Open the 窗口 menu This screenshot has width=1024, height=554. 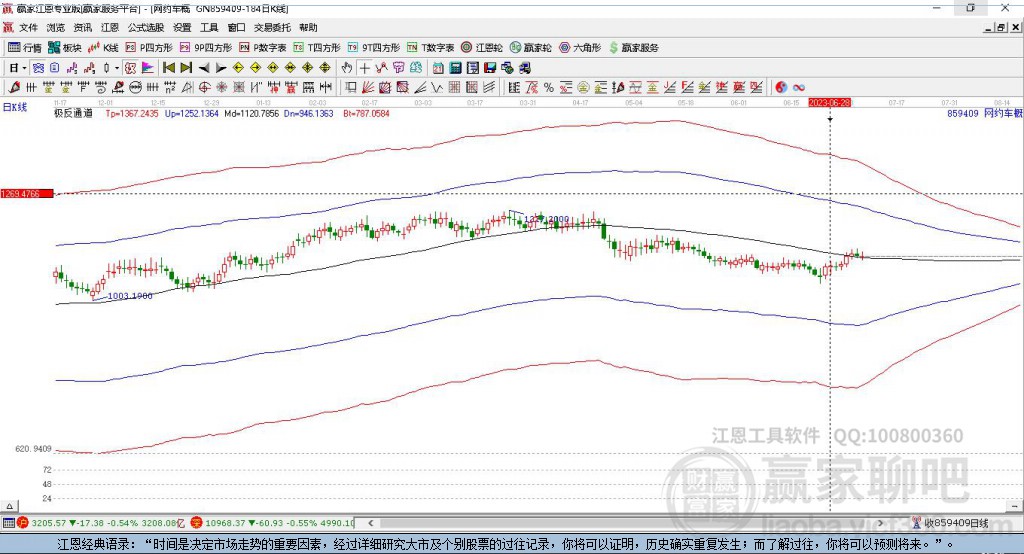point(236,27)
